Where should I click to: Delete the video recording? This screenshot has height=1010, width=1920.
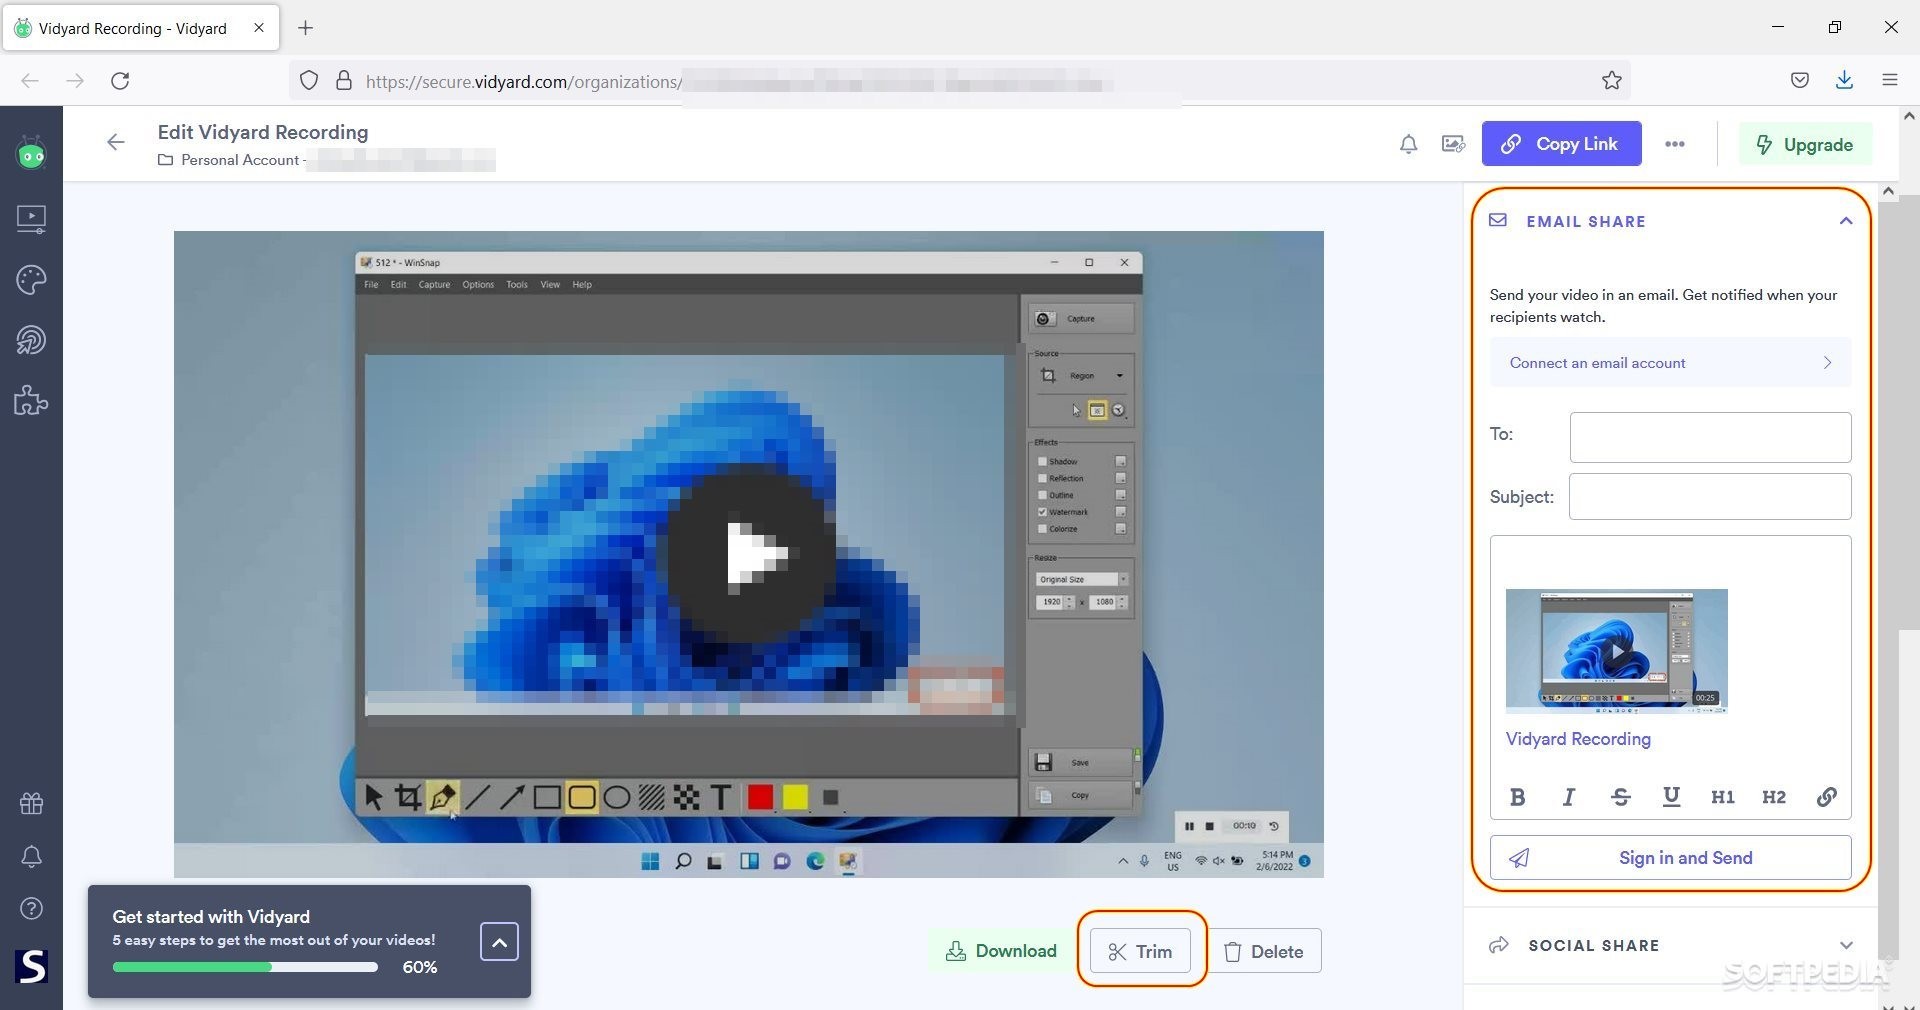coord(1265,951)
